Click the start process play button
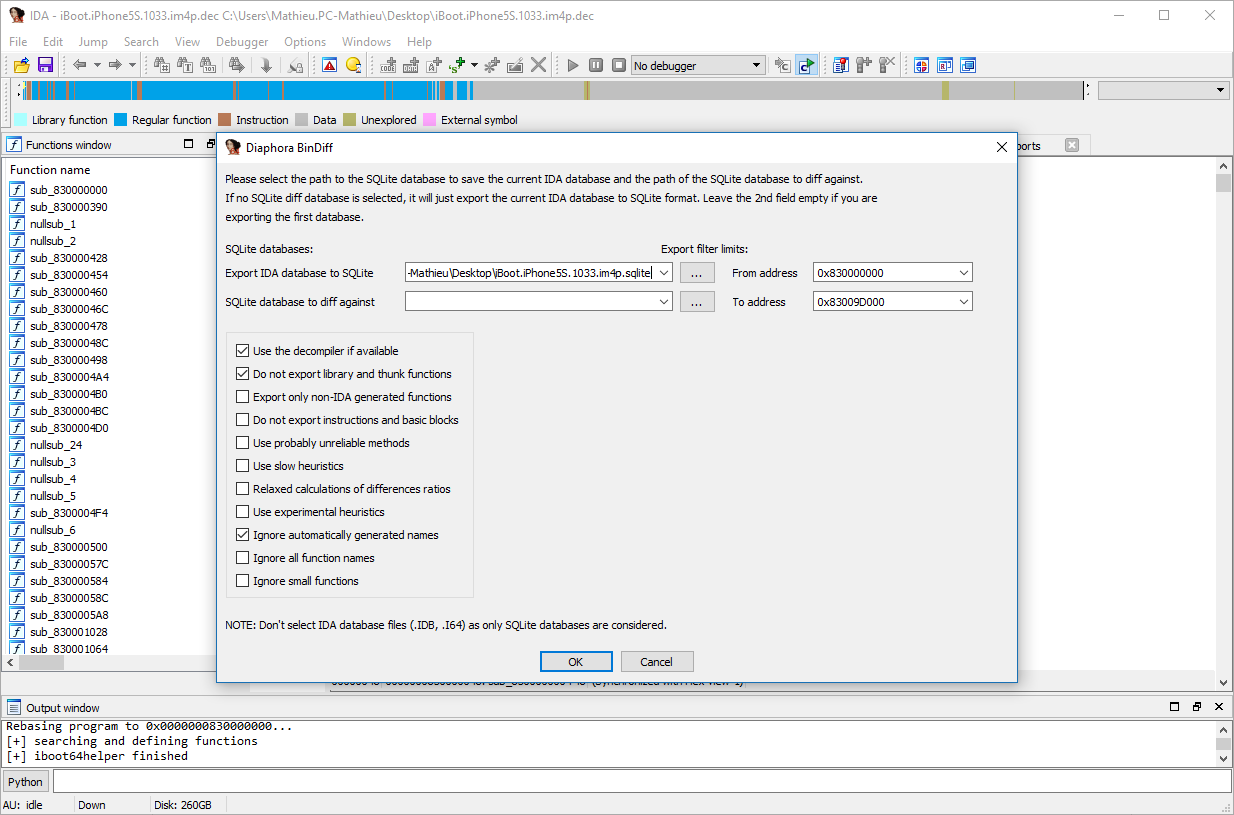The image size is (1234, 815). (x=573, y=65)
